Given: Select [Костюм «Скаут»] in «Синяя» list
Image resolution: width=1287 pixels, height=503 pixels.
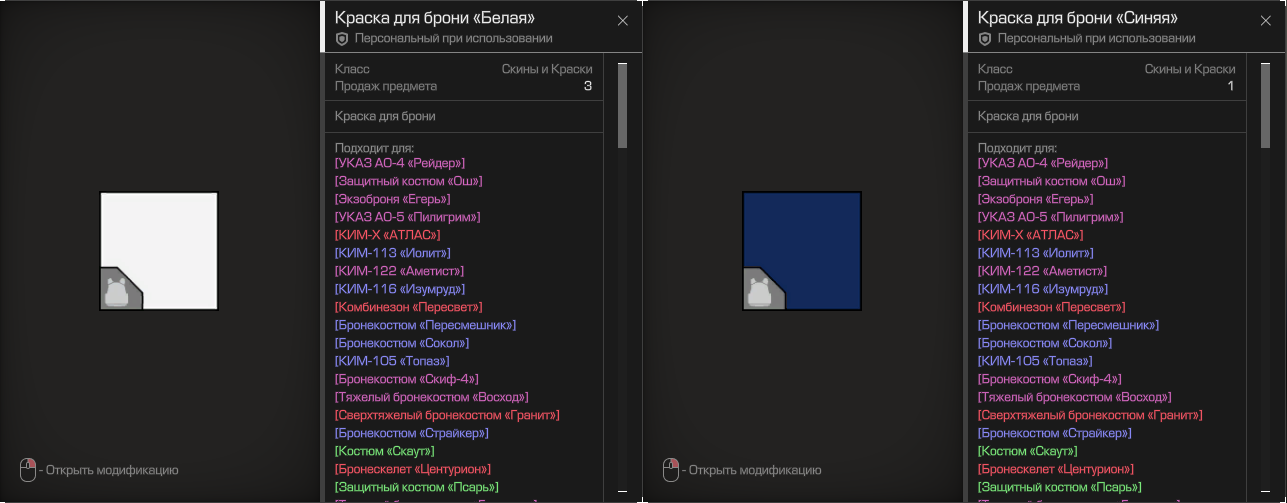Looking at the screenshot, I should tap(1028, 451).
